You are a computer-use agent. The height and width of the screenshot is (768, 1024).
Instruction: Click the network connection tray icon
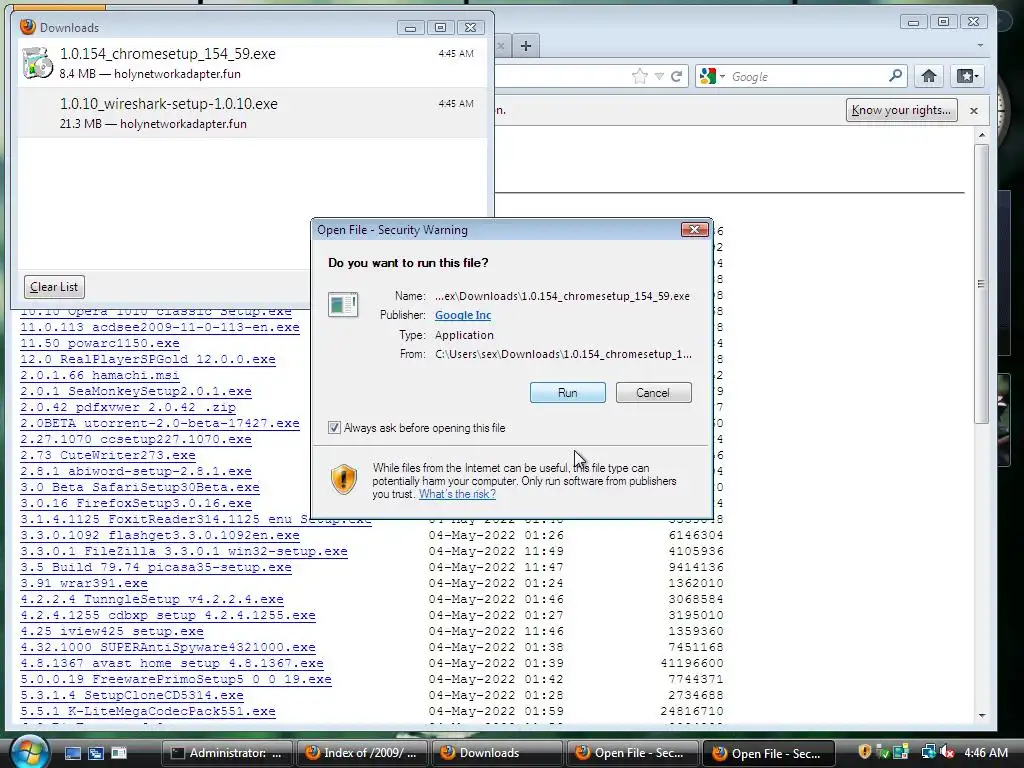pyautogui.click(x=928, y=752)
